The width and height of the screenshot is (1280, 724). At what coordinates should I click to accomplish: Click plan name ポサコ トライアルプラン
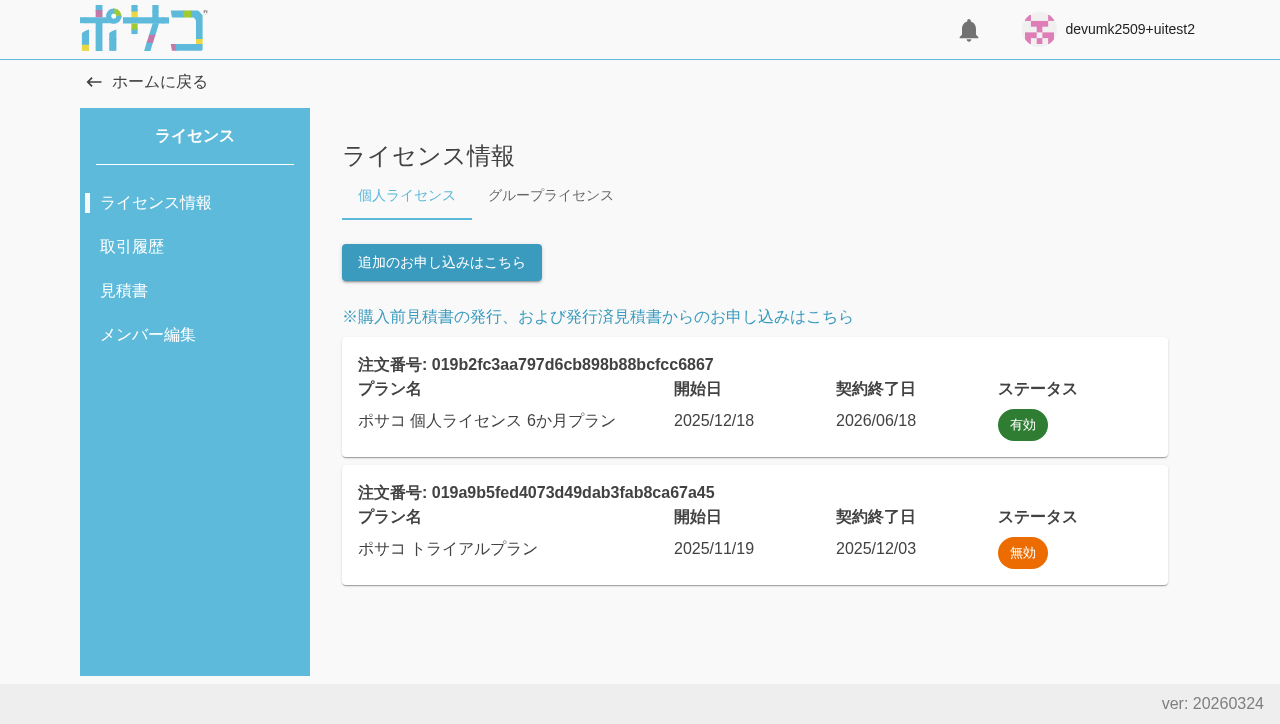[448, 549]
